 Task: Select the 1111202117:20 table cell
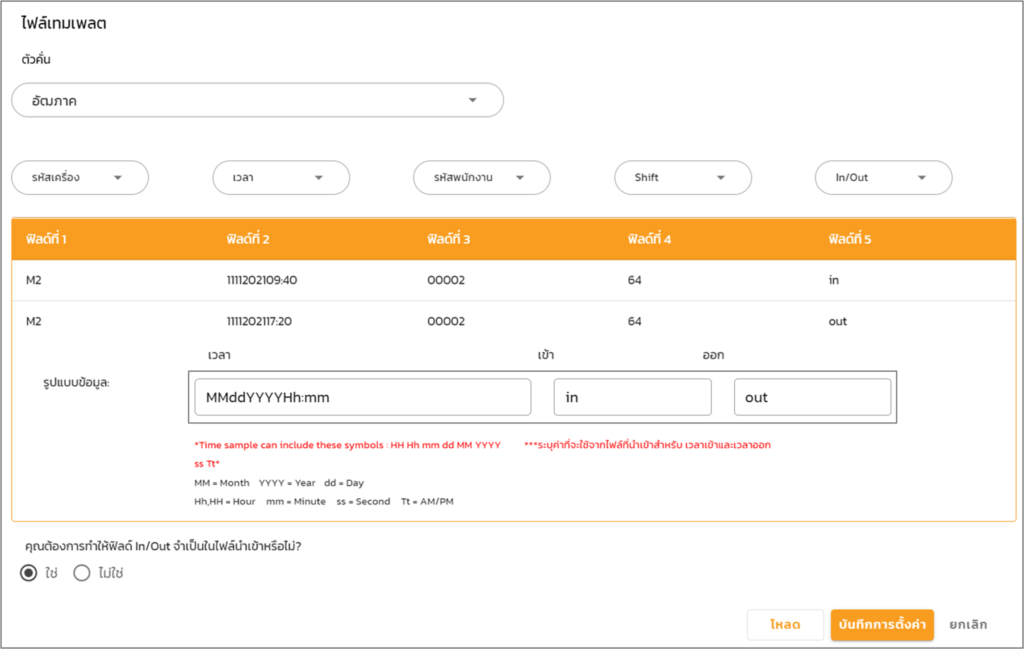[262, 321]
